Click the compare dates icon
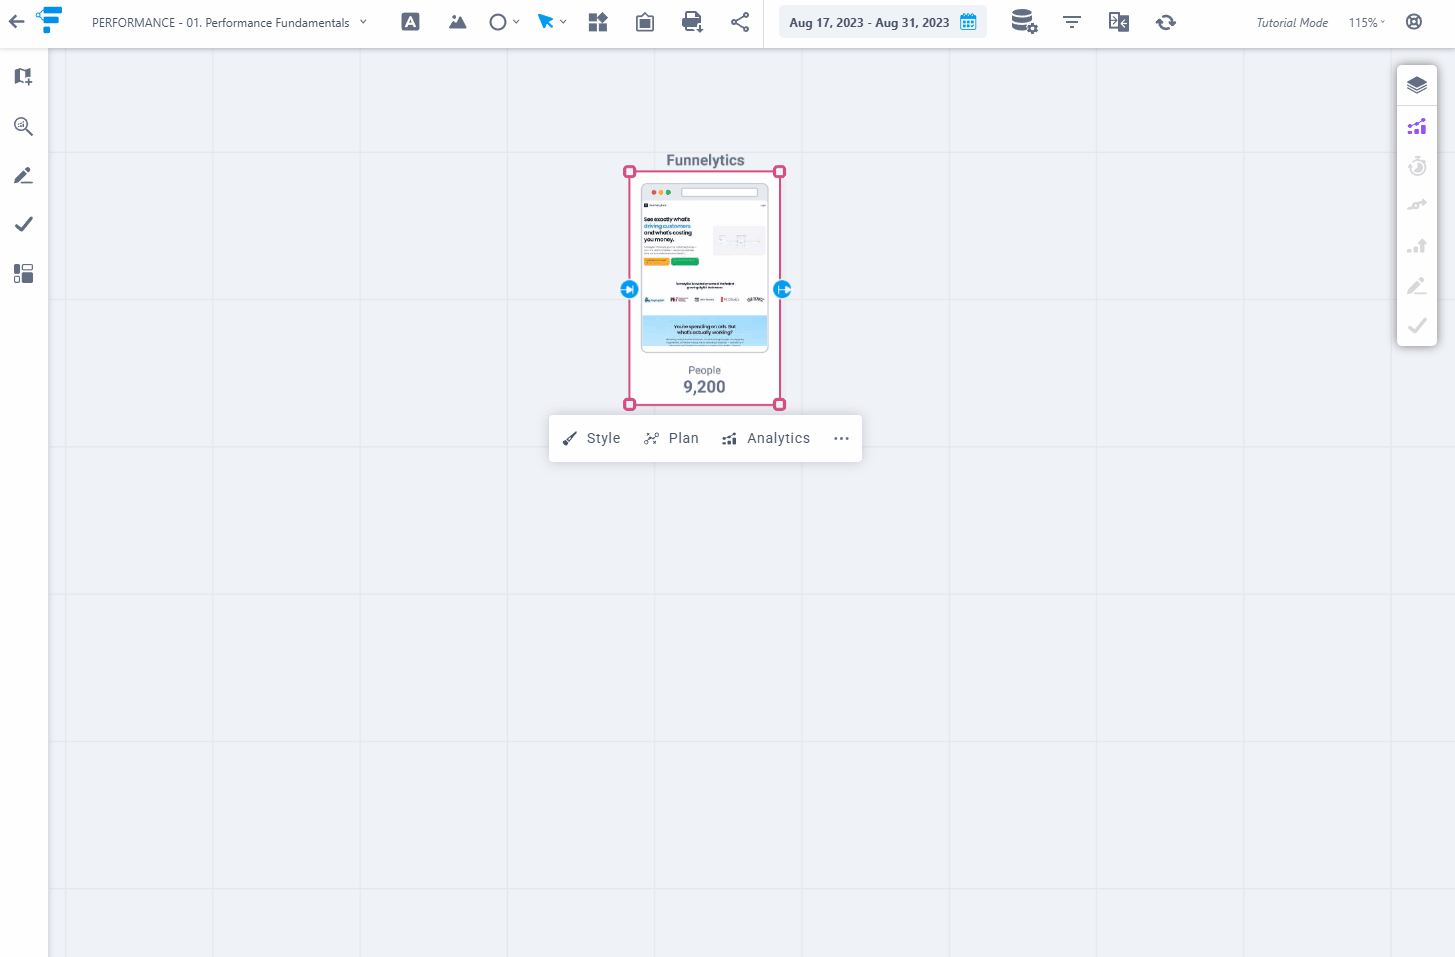The height and width of the screenshot is (957, 1455). pyautogui.click(x=1119, y=22)
